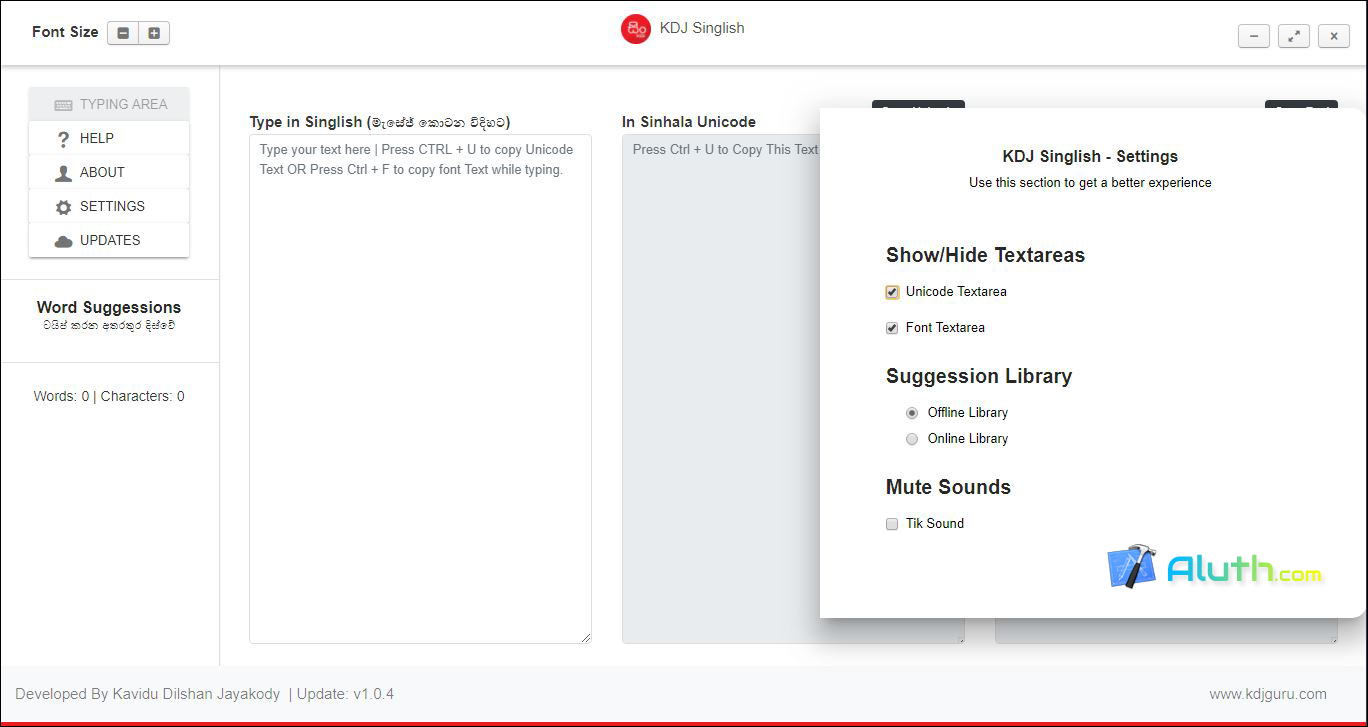The height and width of the screenshot is (727, 1368).
Task: Open the TYPING AREA menu item
Action: coord(109,104)
